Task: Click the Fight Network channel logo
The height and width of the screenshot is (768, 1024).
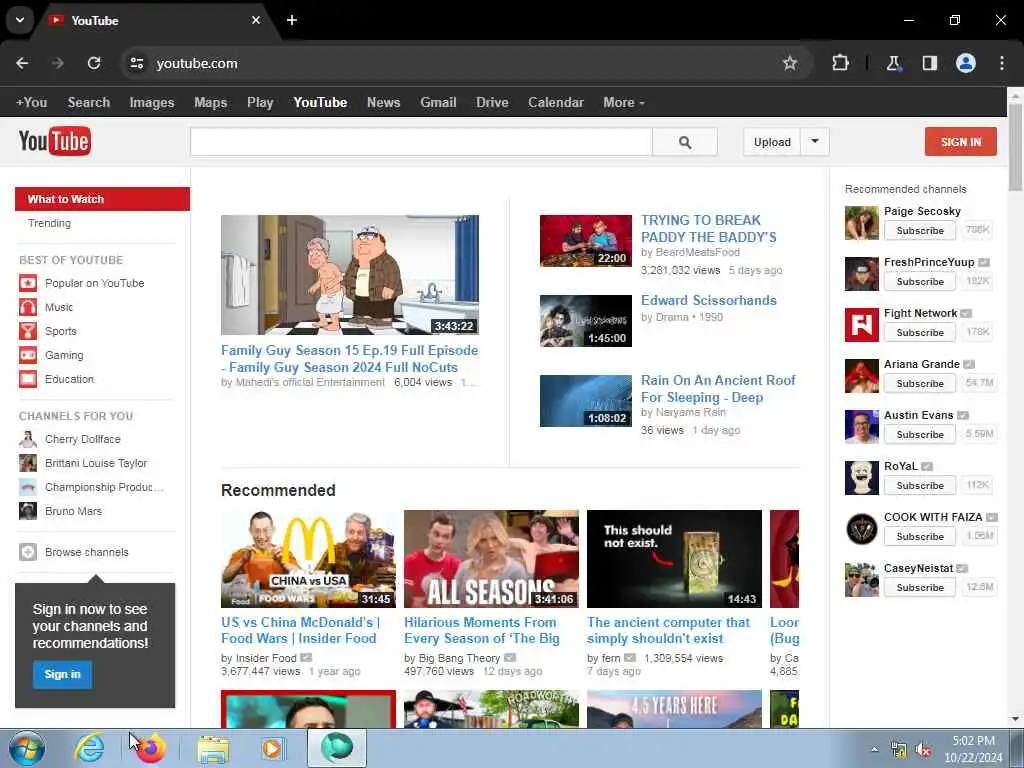Action: pyautogui.click(x=861, y=325)
